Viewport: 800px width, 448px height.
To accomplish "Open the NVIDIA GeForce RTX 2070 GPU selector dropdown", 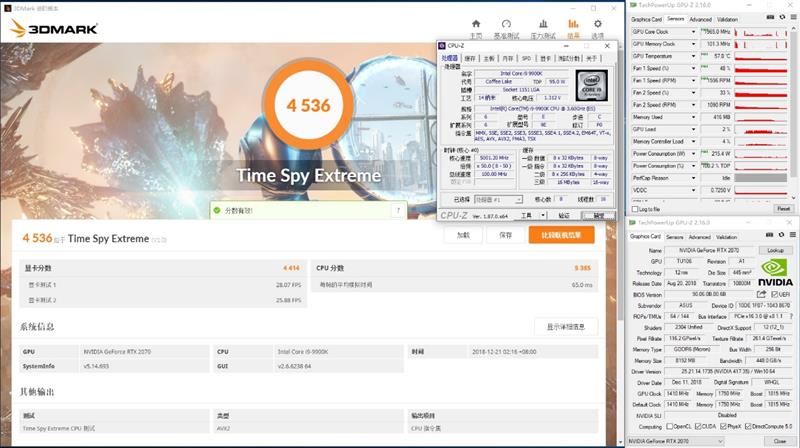I will [675, 441].
